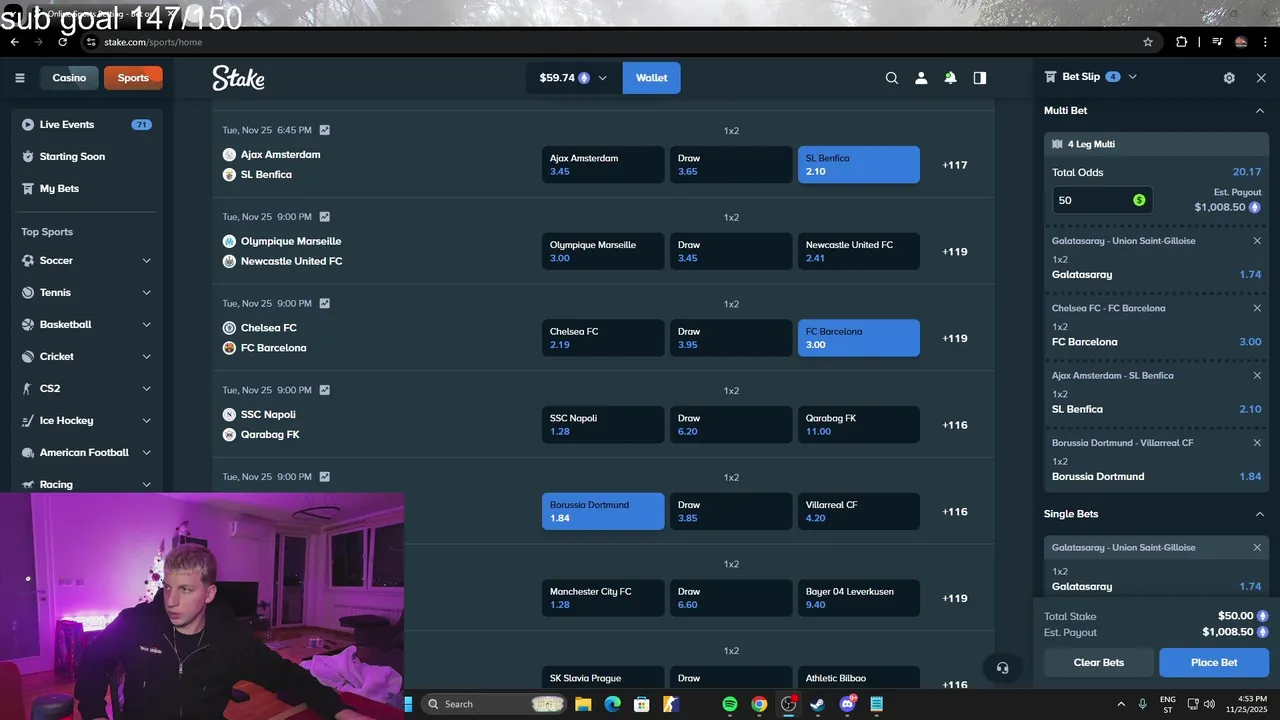Switch to Sports tab
Screen dimensions: 1280x720
pyautogui.click(x=133, y=78)
